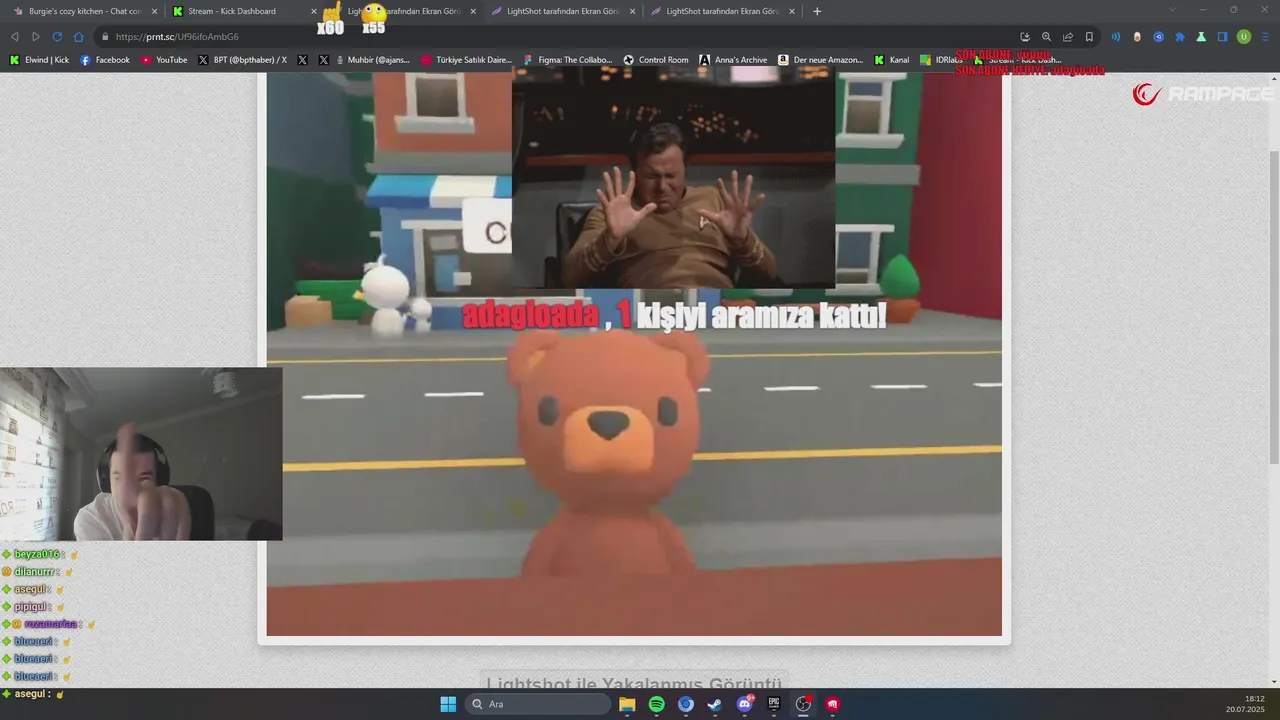
Task: Click the blue sound-wave extension icon
Action: click(x=1116, y=37)
